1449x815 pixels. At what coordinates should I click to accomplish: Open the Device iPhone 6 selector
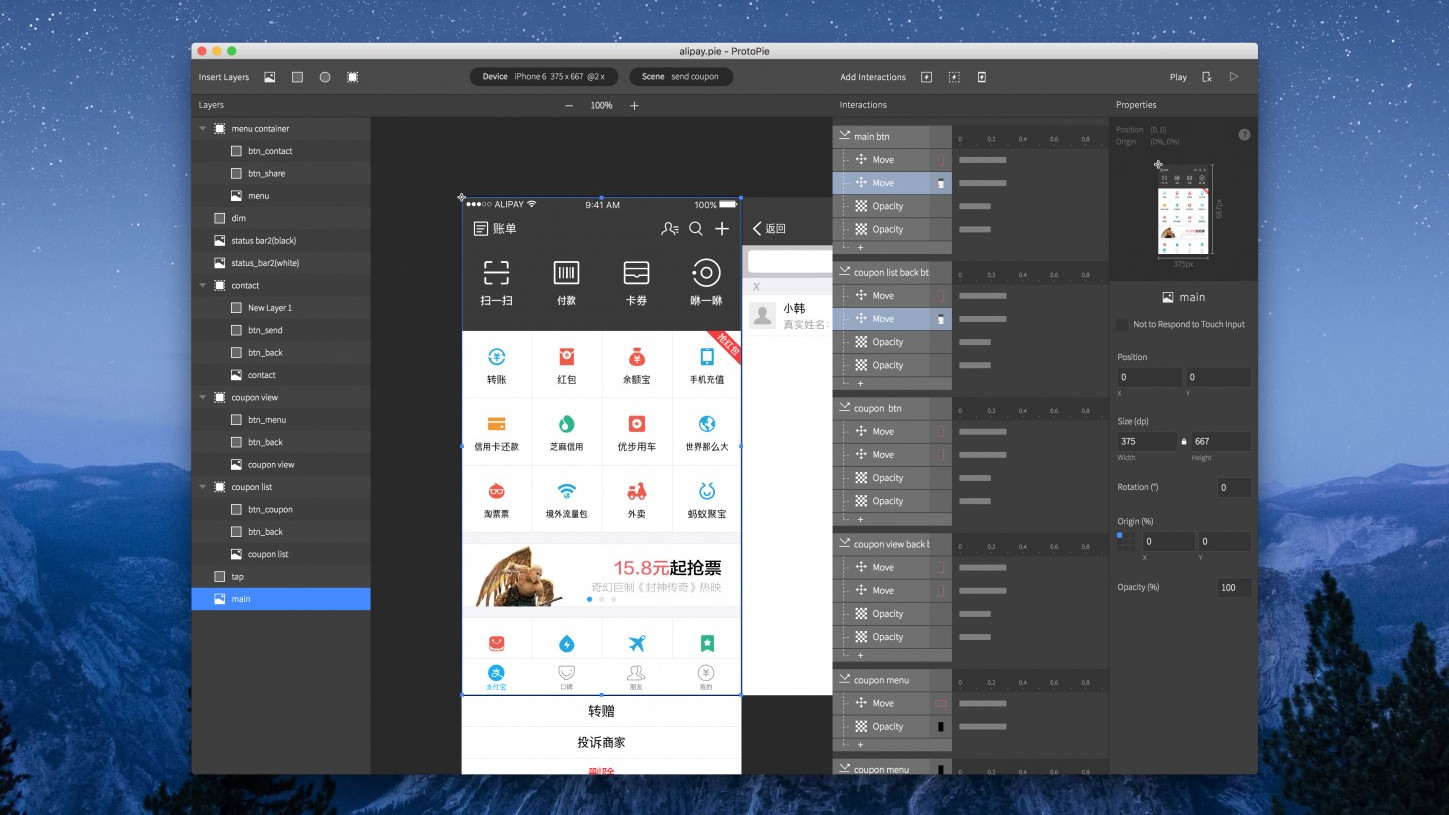pyautogui.click(x=544, y=77)
